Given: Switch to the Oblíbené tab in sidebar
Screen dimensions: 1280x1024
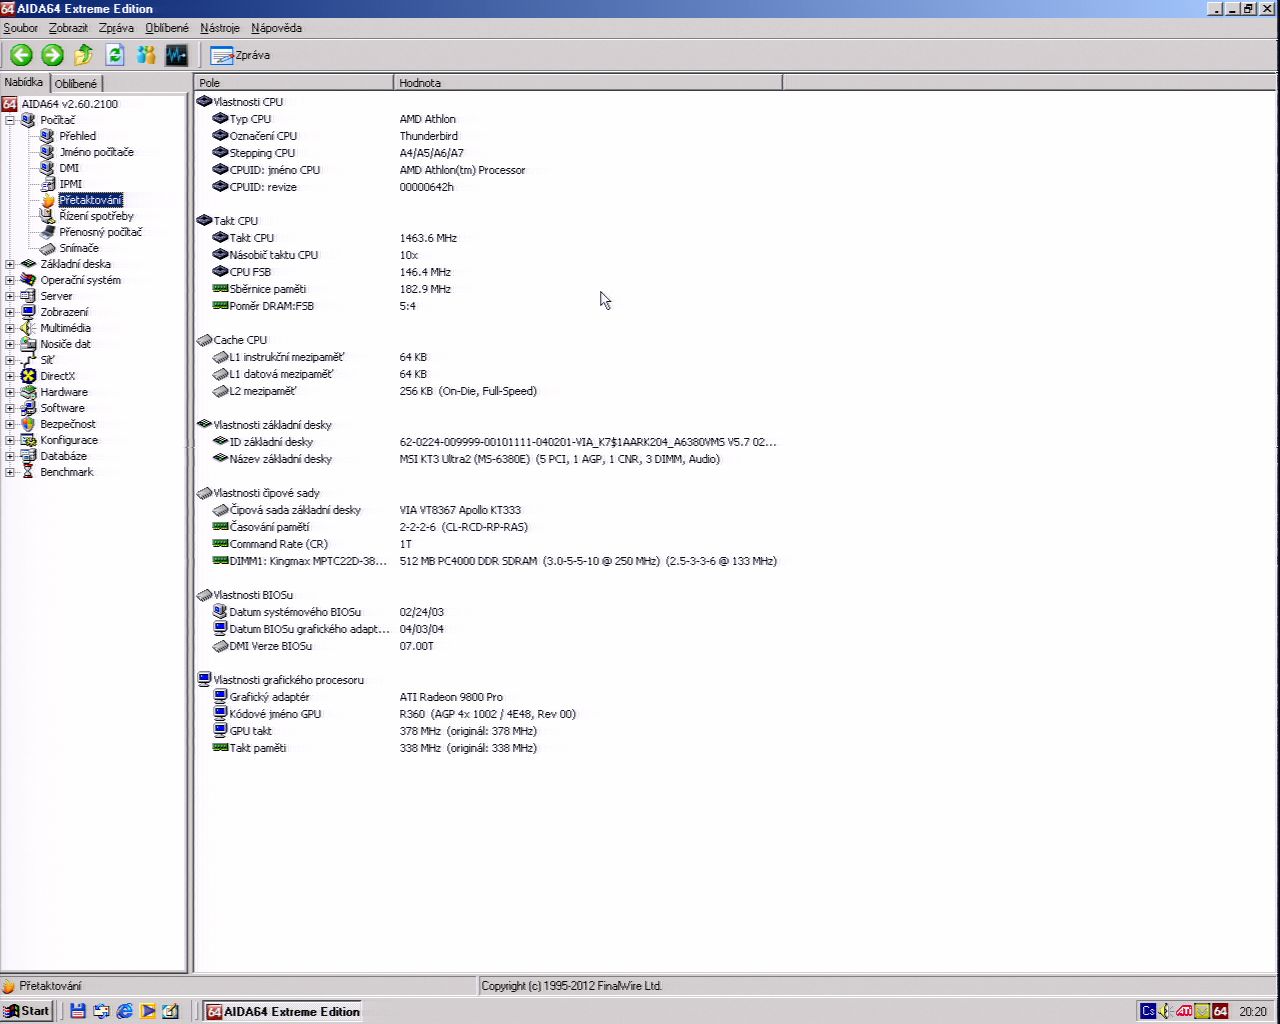Looking at the screenshot, I should tap(76, 84).
